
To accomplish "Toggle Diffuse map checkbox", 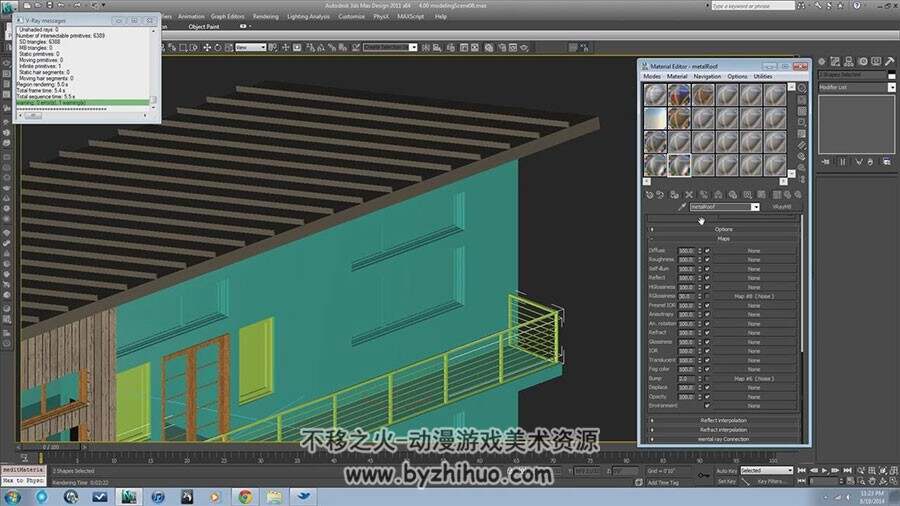I will [707, 251].
